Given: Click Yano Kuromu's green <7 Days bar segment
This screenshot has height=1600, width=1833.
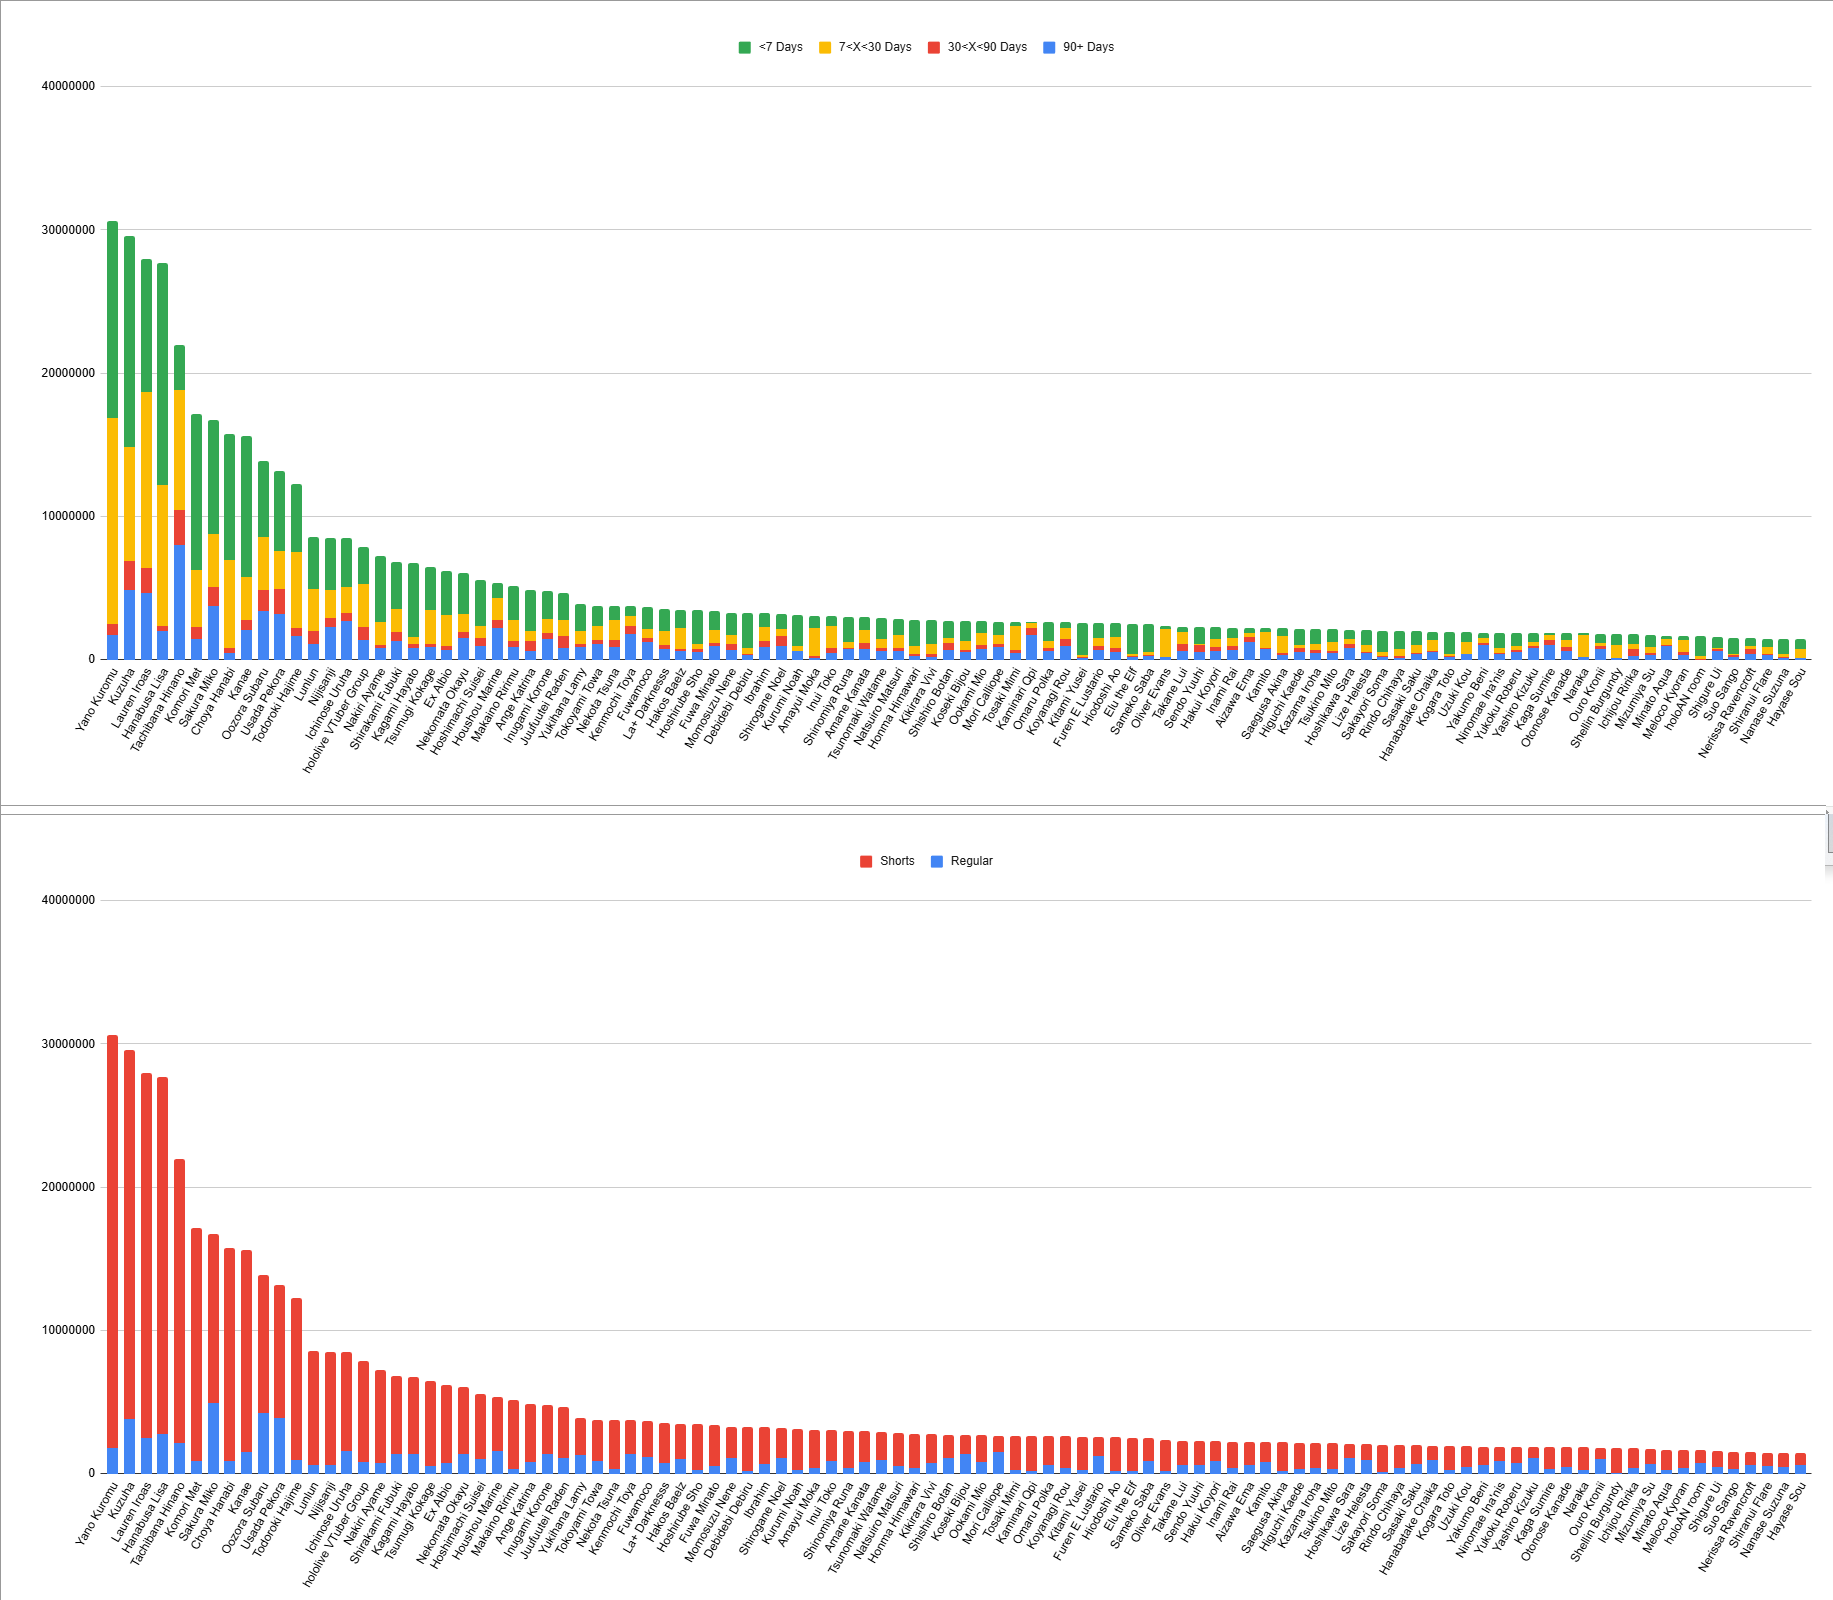Looking at the screenshot, I should click(113, 320).
